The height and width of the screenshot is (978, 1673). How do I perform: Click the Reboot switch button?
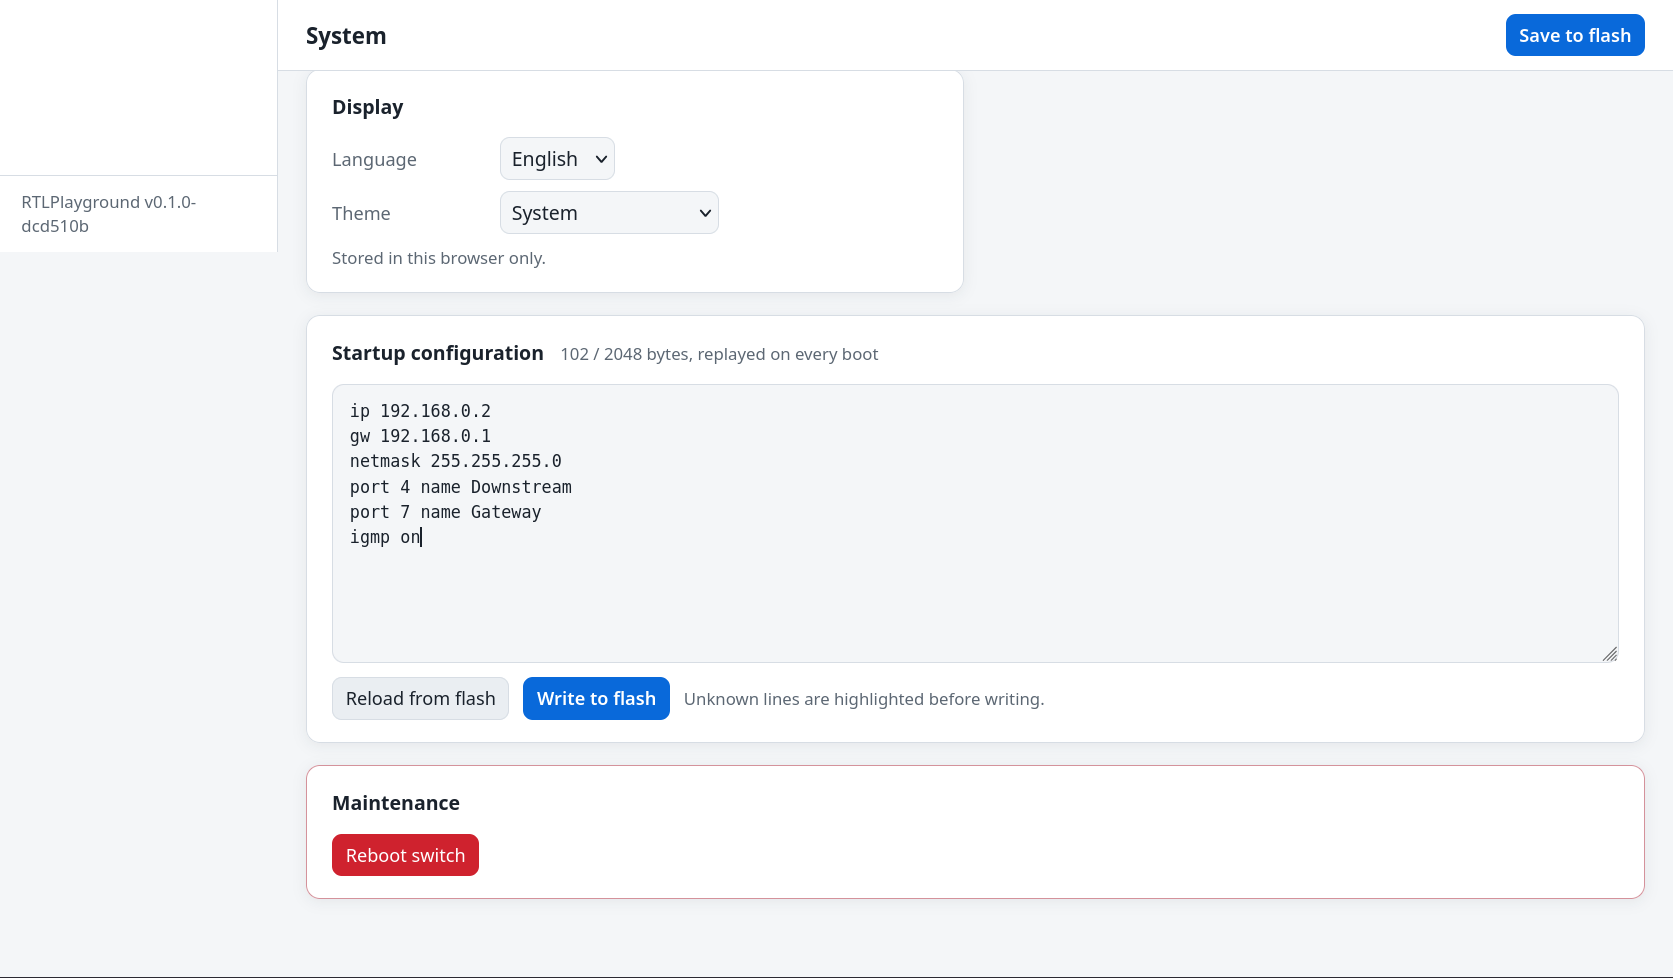405,855
